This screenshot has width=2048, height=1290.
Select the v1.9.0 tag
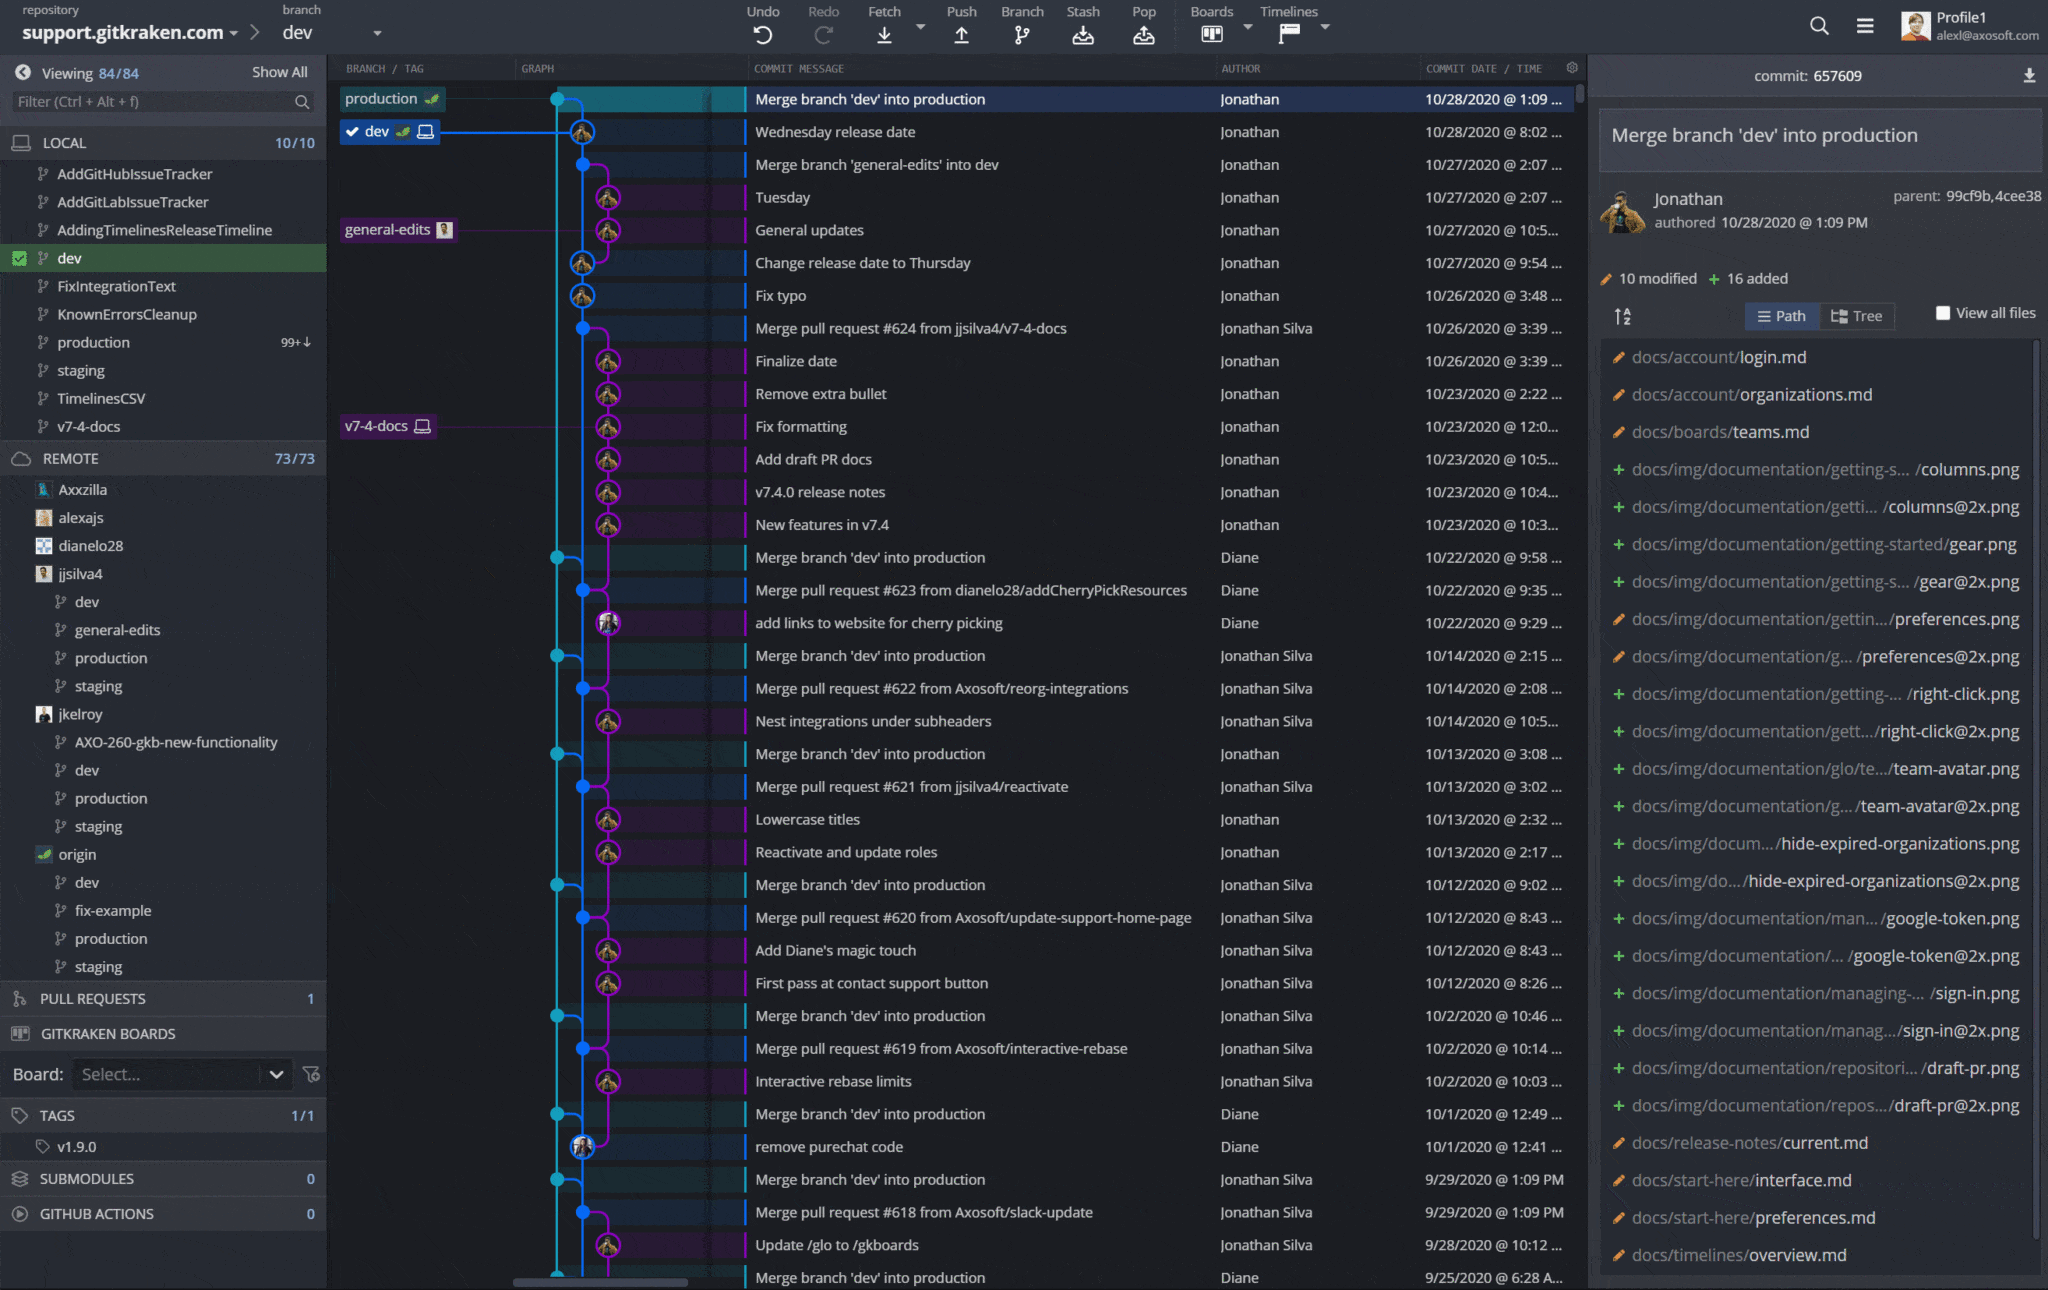(x=163, y=1147)
